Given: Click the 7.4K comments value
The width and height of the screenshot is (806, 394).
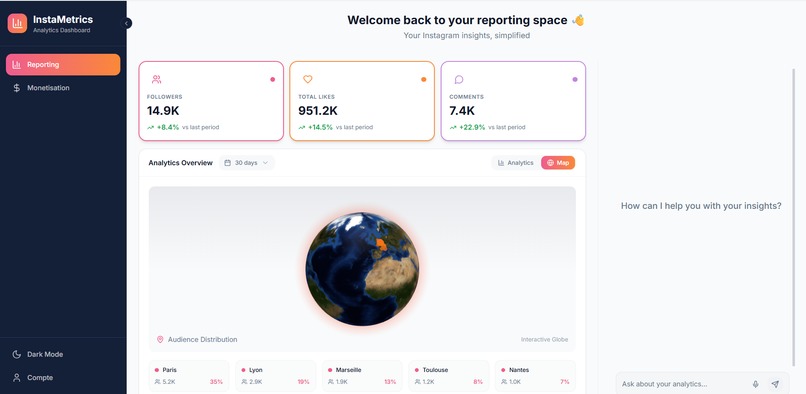Looking at the screenshot, I should (x=462, y=111).
